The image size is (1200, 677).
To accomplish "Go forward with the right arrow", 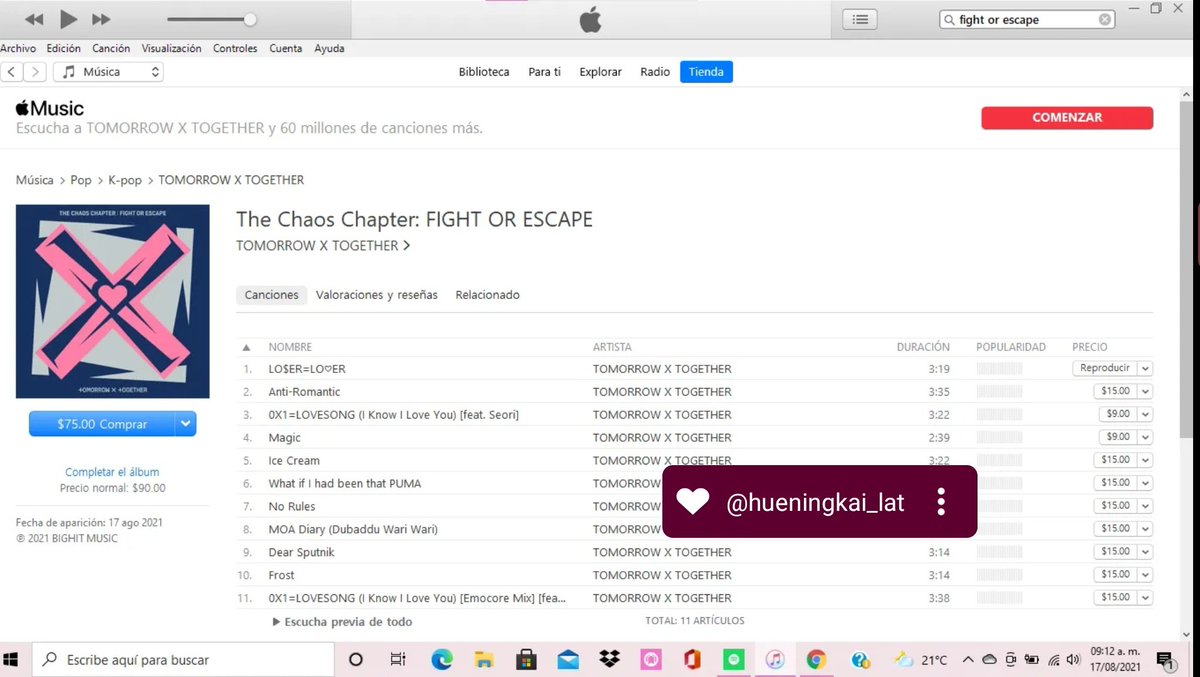I will pyautogui.click(x=35, y=72).
